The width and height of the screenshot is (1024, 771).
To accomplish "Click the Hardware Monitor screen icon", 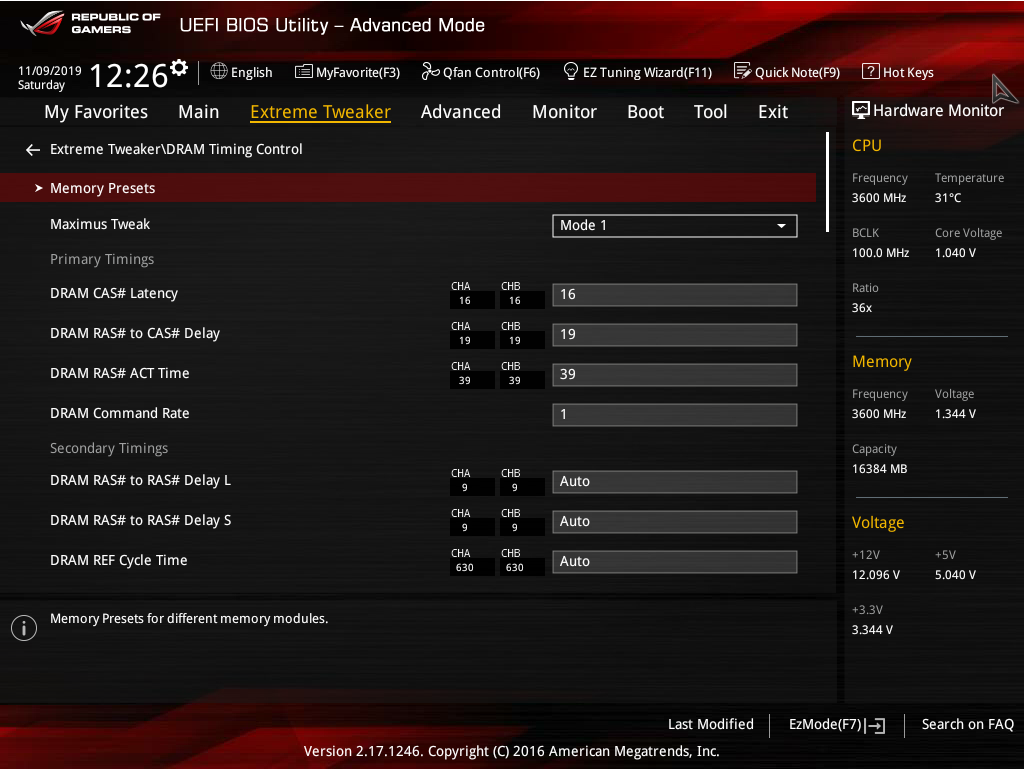I will click(x=861, y=110).
